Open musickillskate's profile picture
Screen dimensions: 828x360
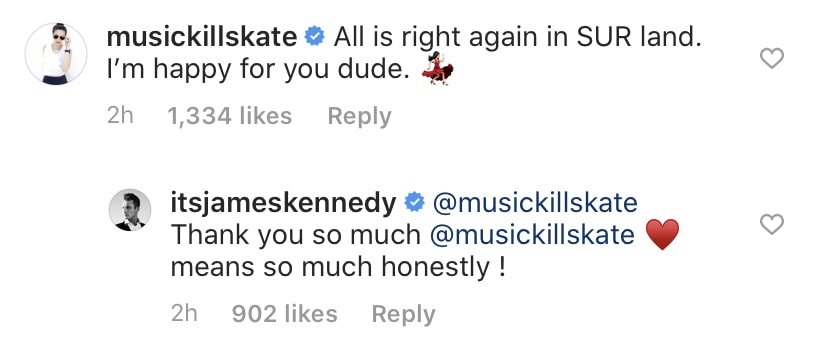coord(56,54)
